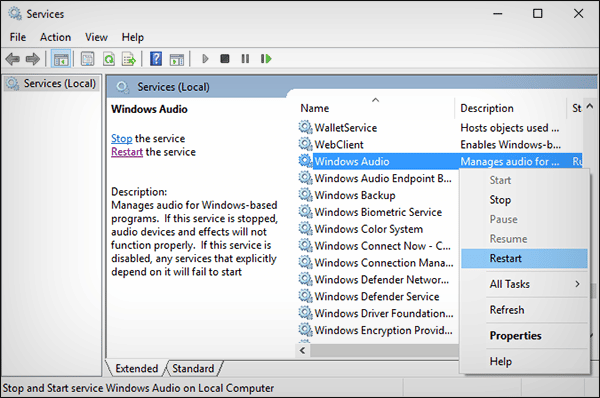Open the File menu
The width and height of the screenshot is (600, 398).
[18, 37]
